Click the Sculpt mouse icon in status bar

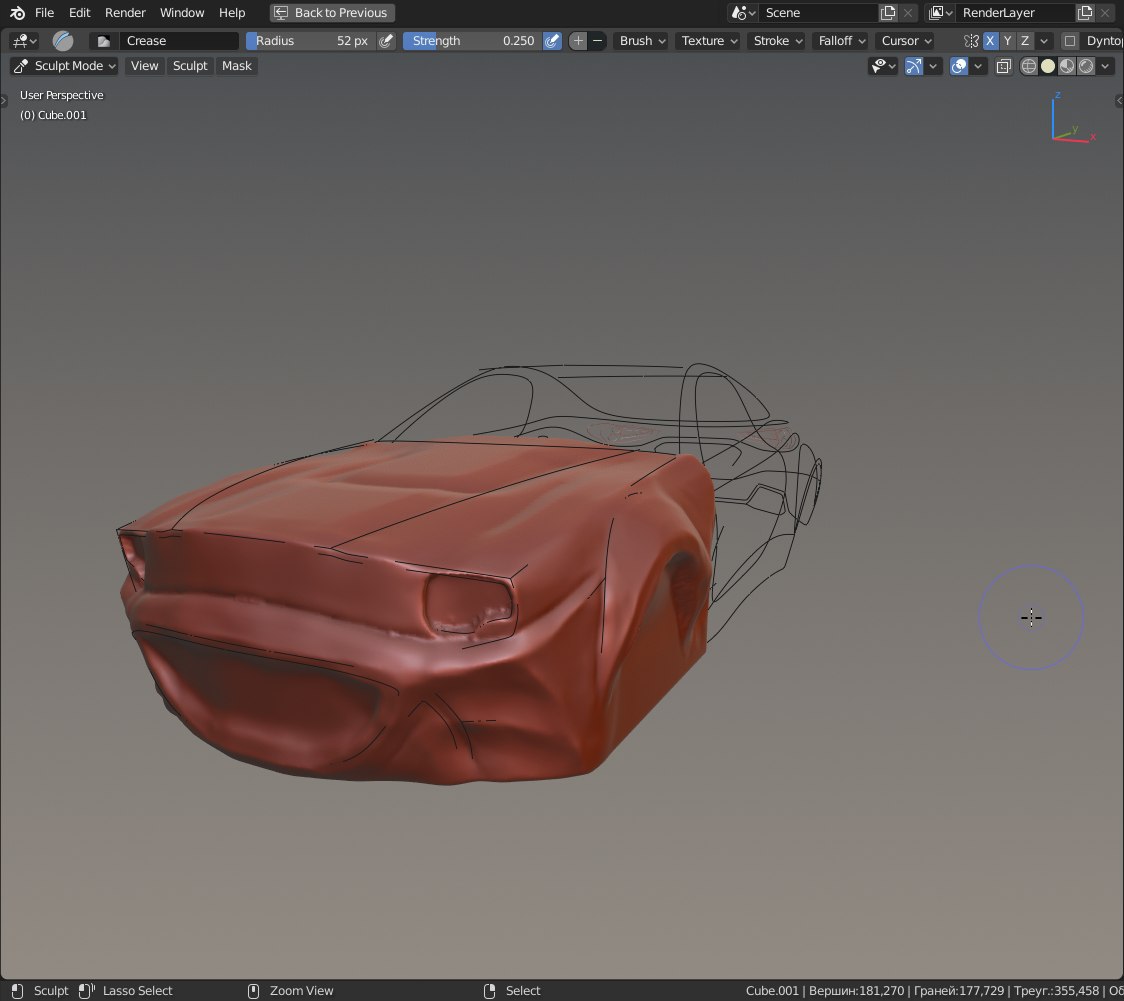coord(18,991)
